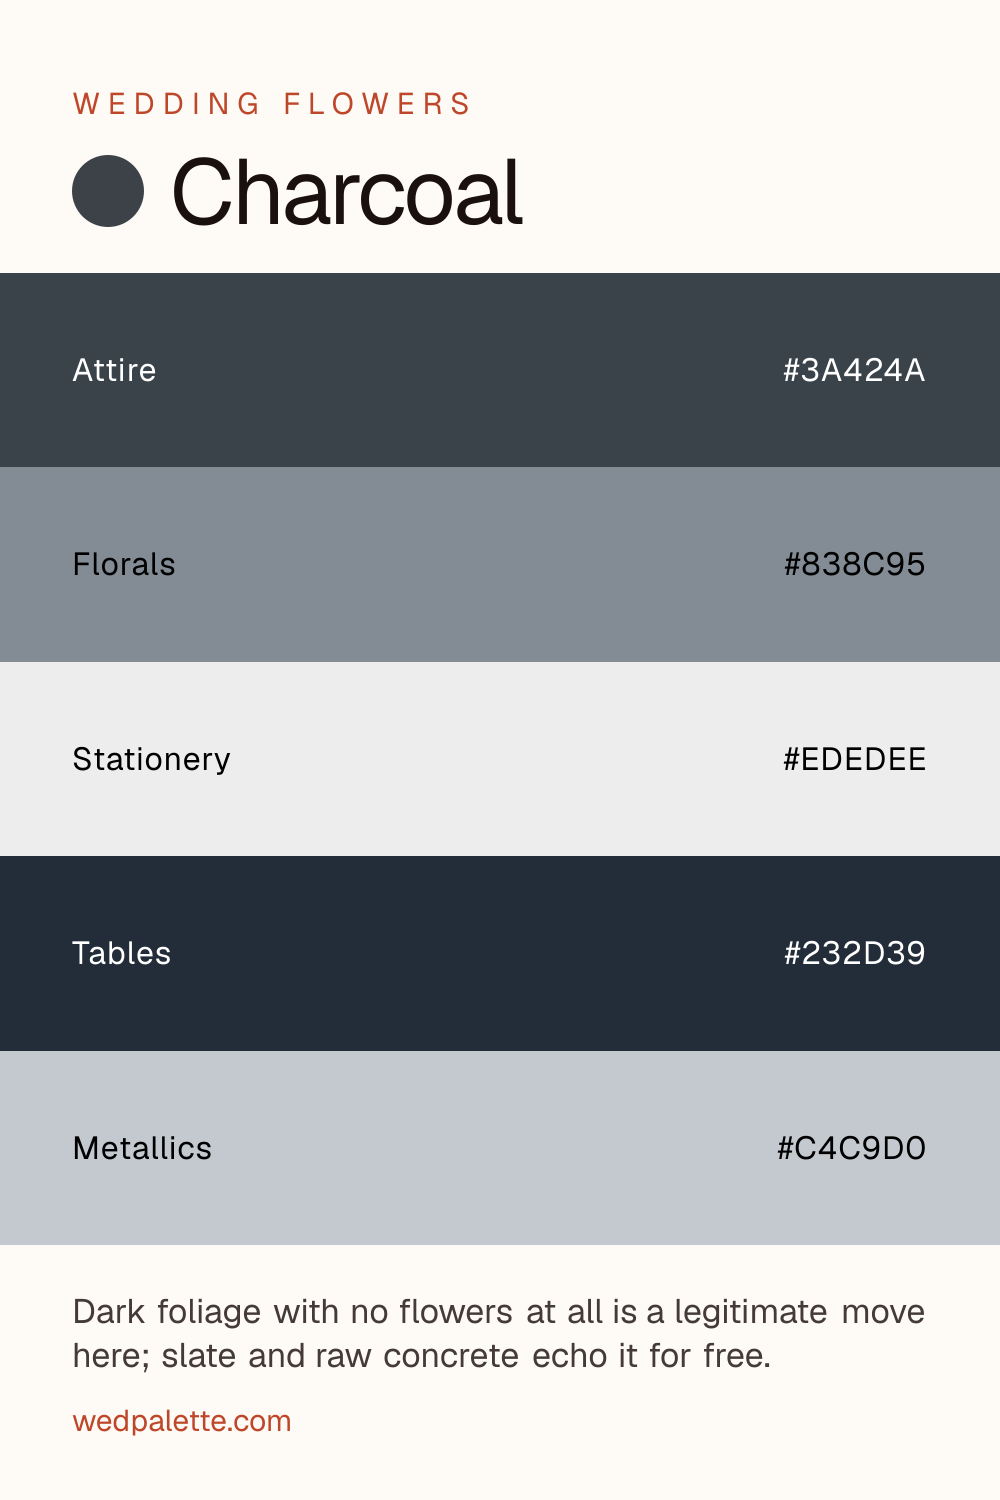Viewport: 1000px width, 1500px height.
Task: Click the dark foliage description paragraph
Action: tap(498, 1334)
